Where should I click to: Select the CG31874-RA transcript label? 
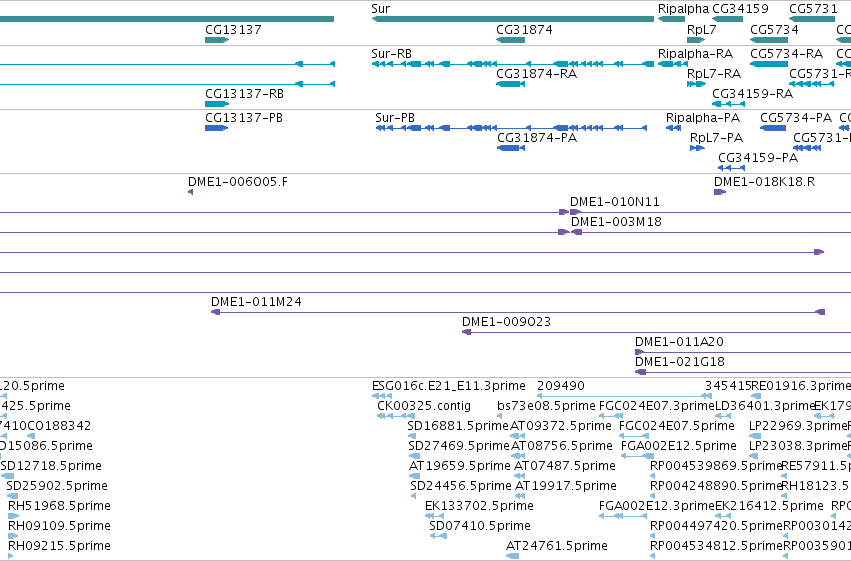click(x=536, y=74)
